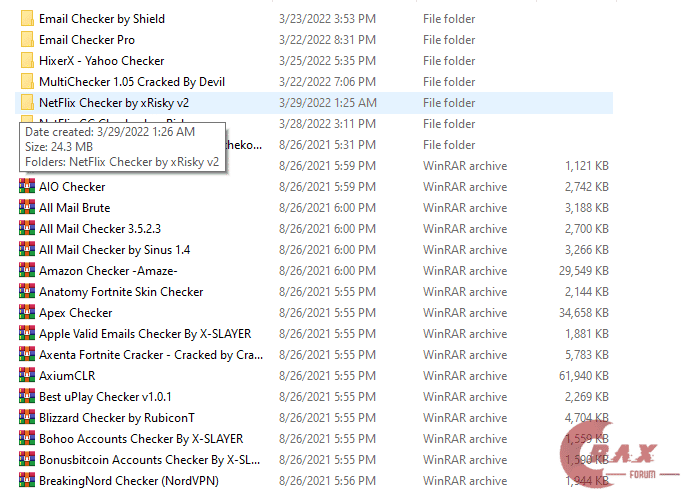Click the name NetFlix Checker by xRisky v2
The height and width of the screenshot is (490, 681).
click(114, 103)
